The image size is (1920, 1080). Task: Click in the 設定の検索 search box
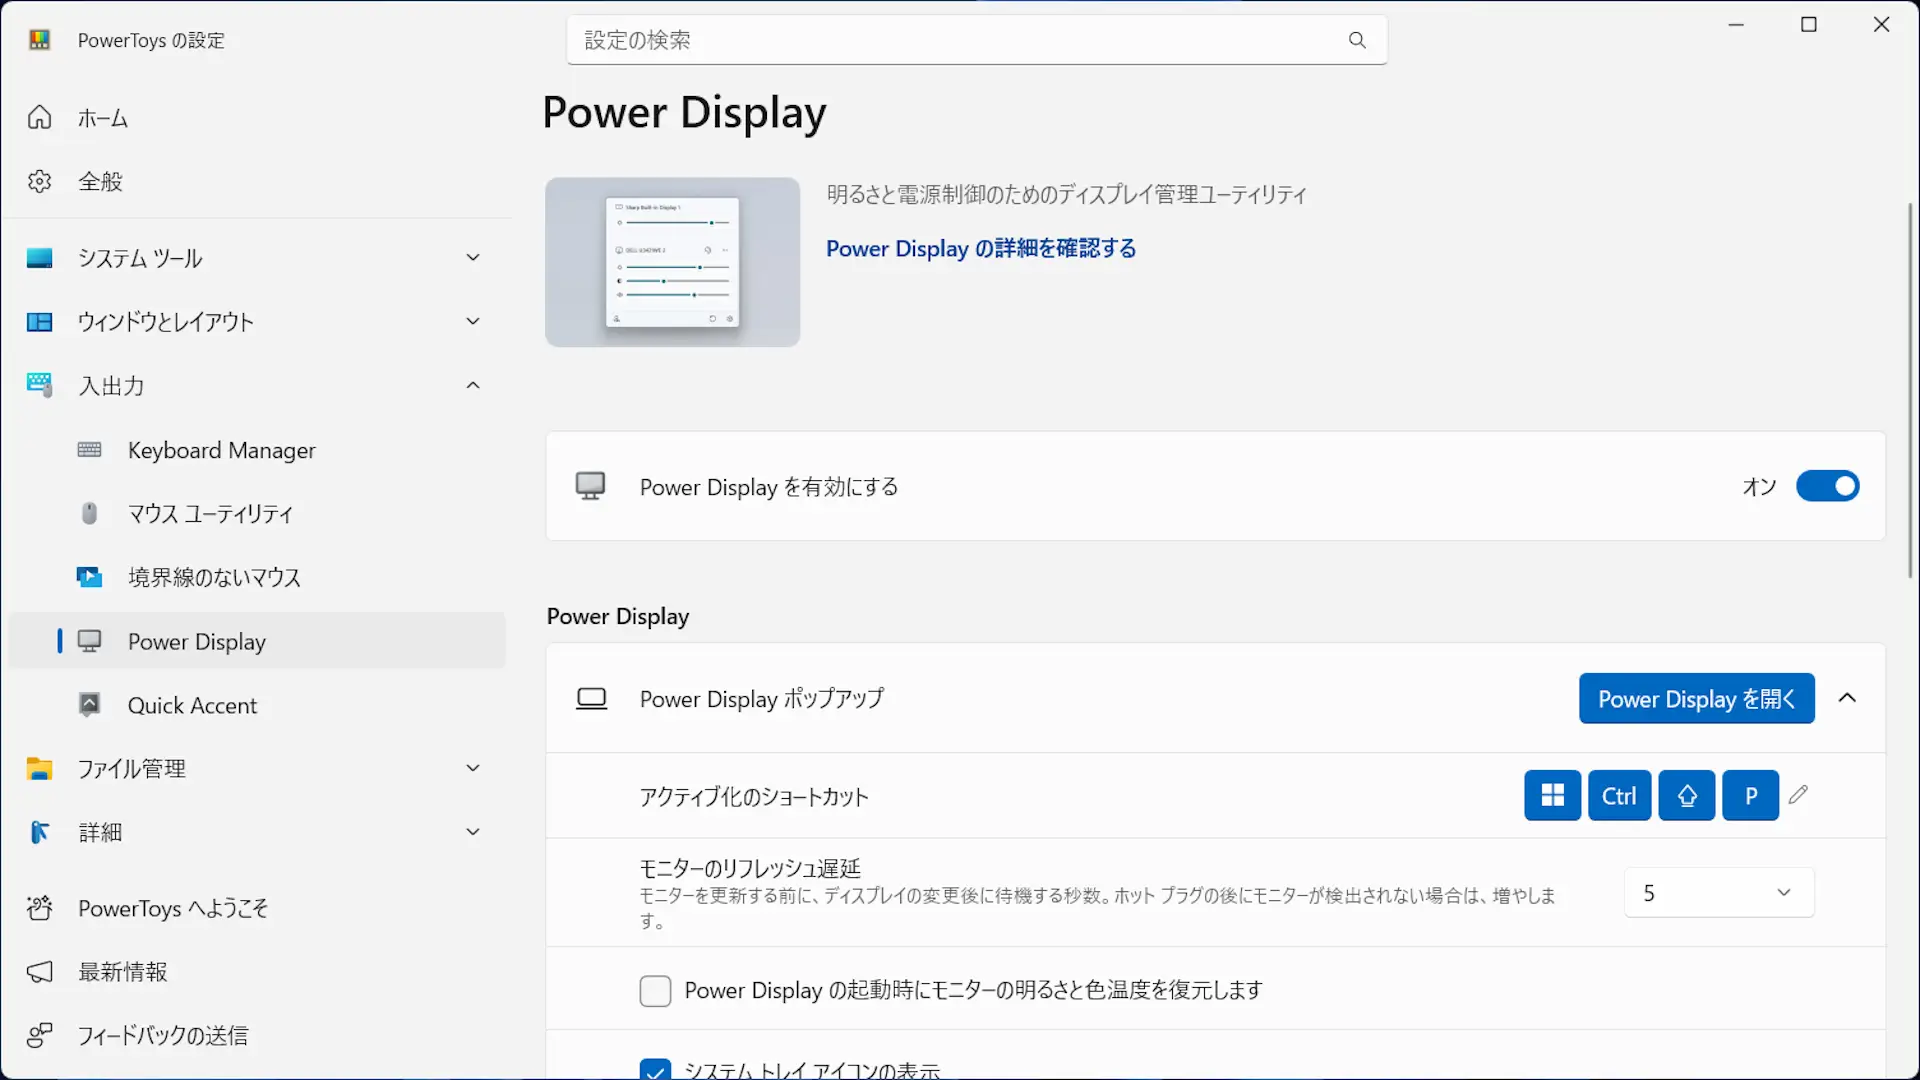click(976, 40)
